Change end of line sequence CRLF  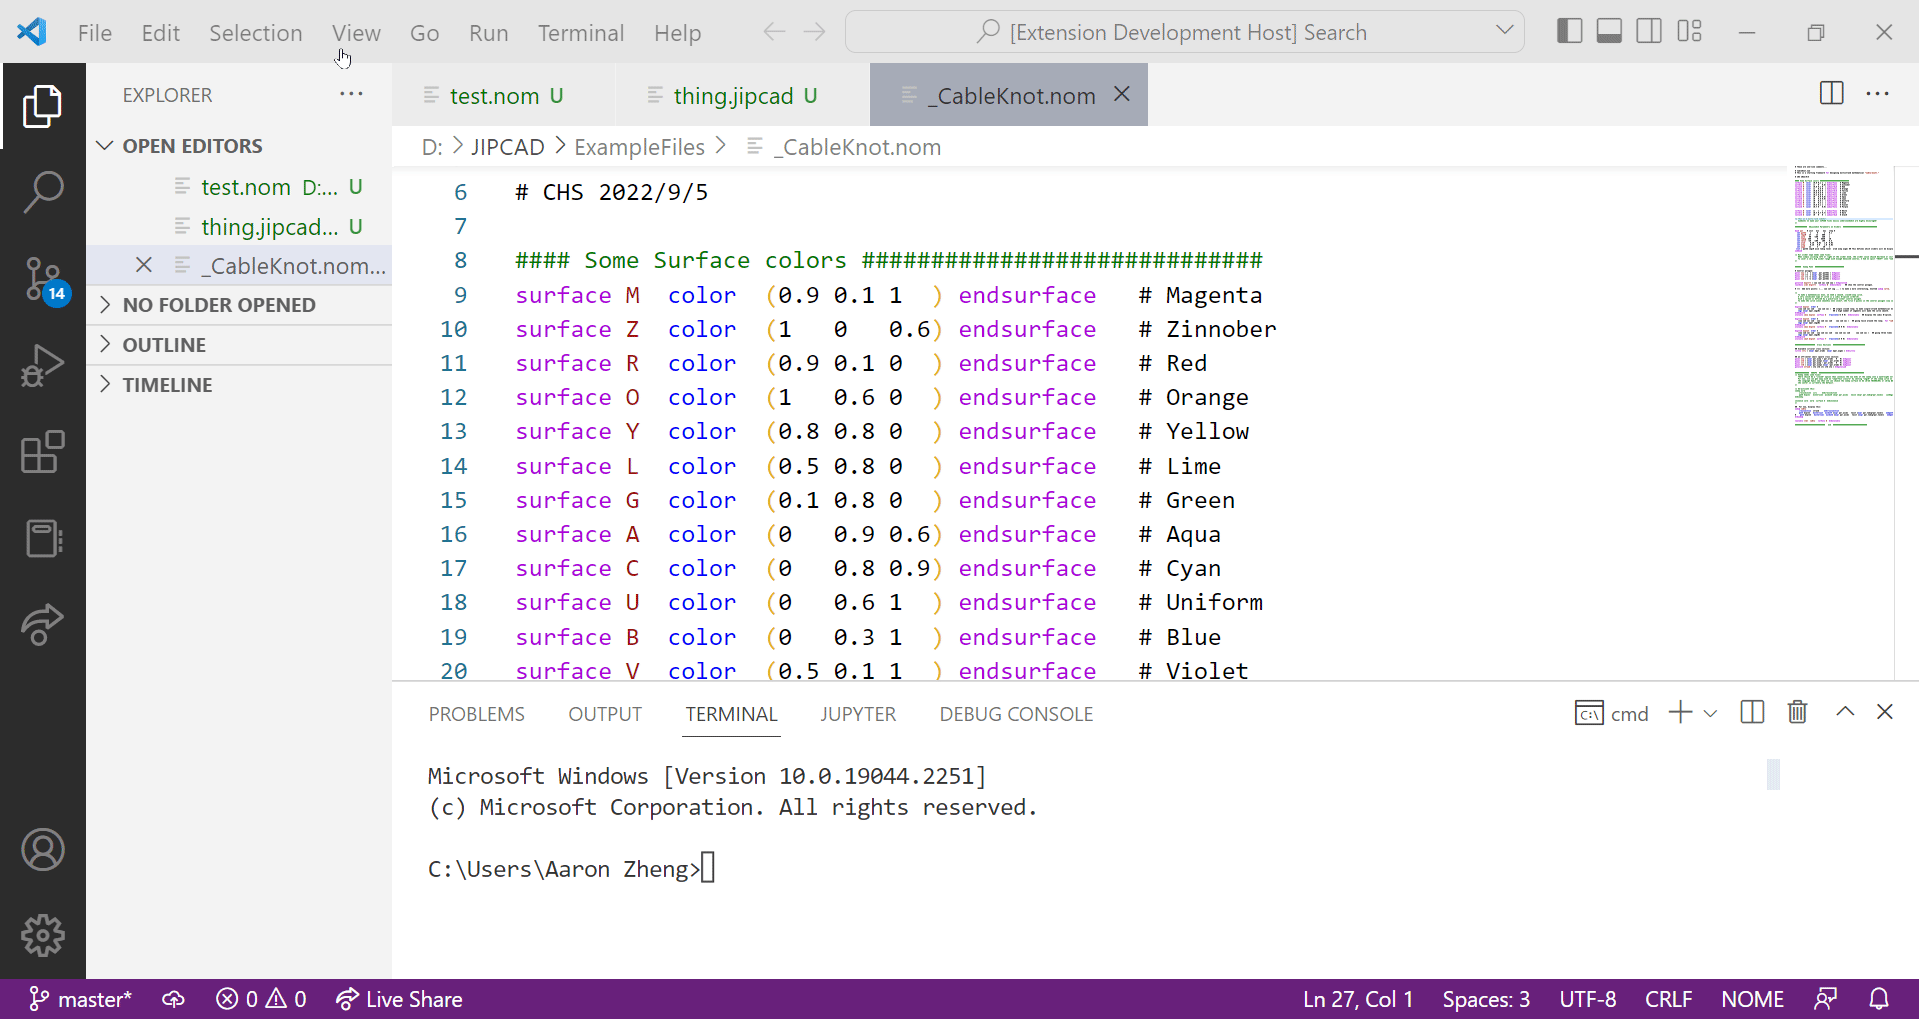(1668, 999)
